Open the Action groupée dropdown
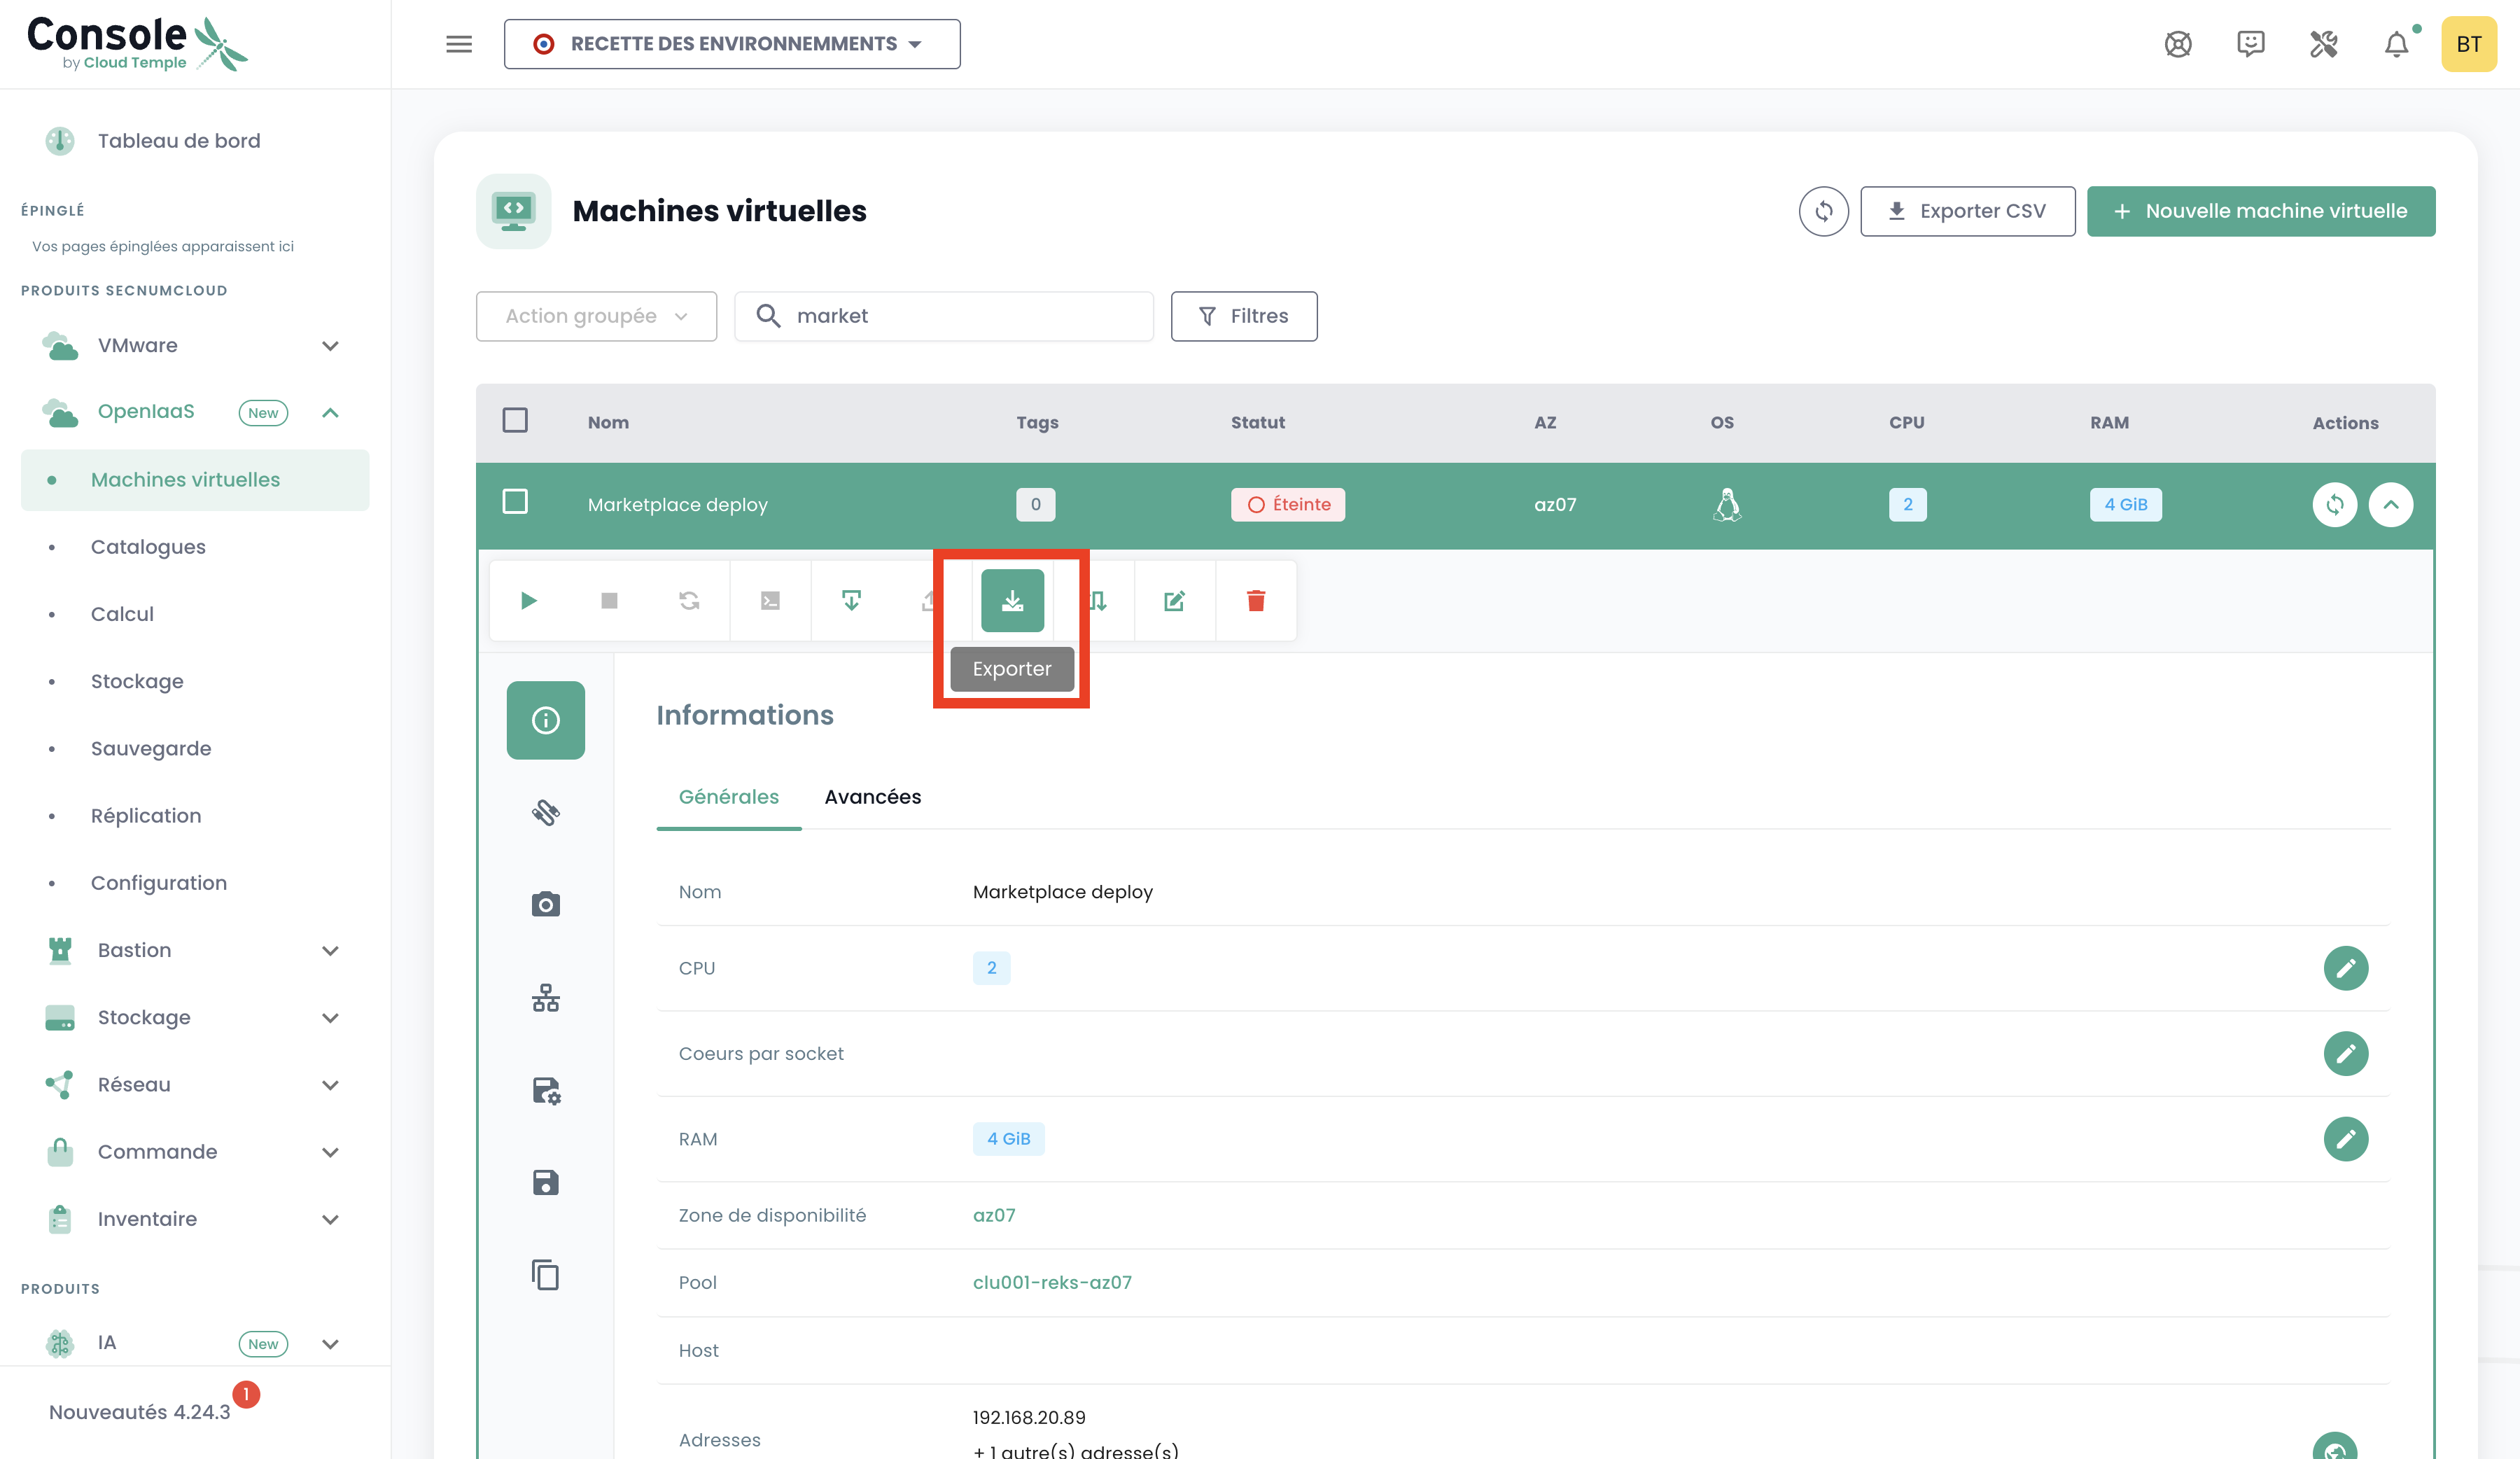 point(596,316)
